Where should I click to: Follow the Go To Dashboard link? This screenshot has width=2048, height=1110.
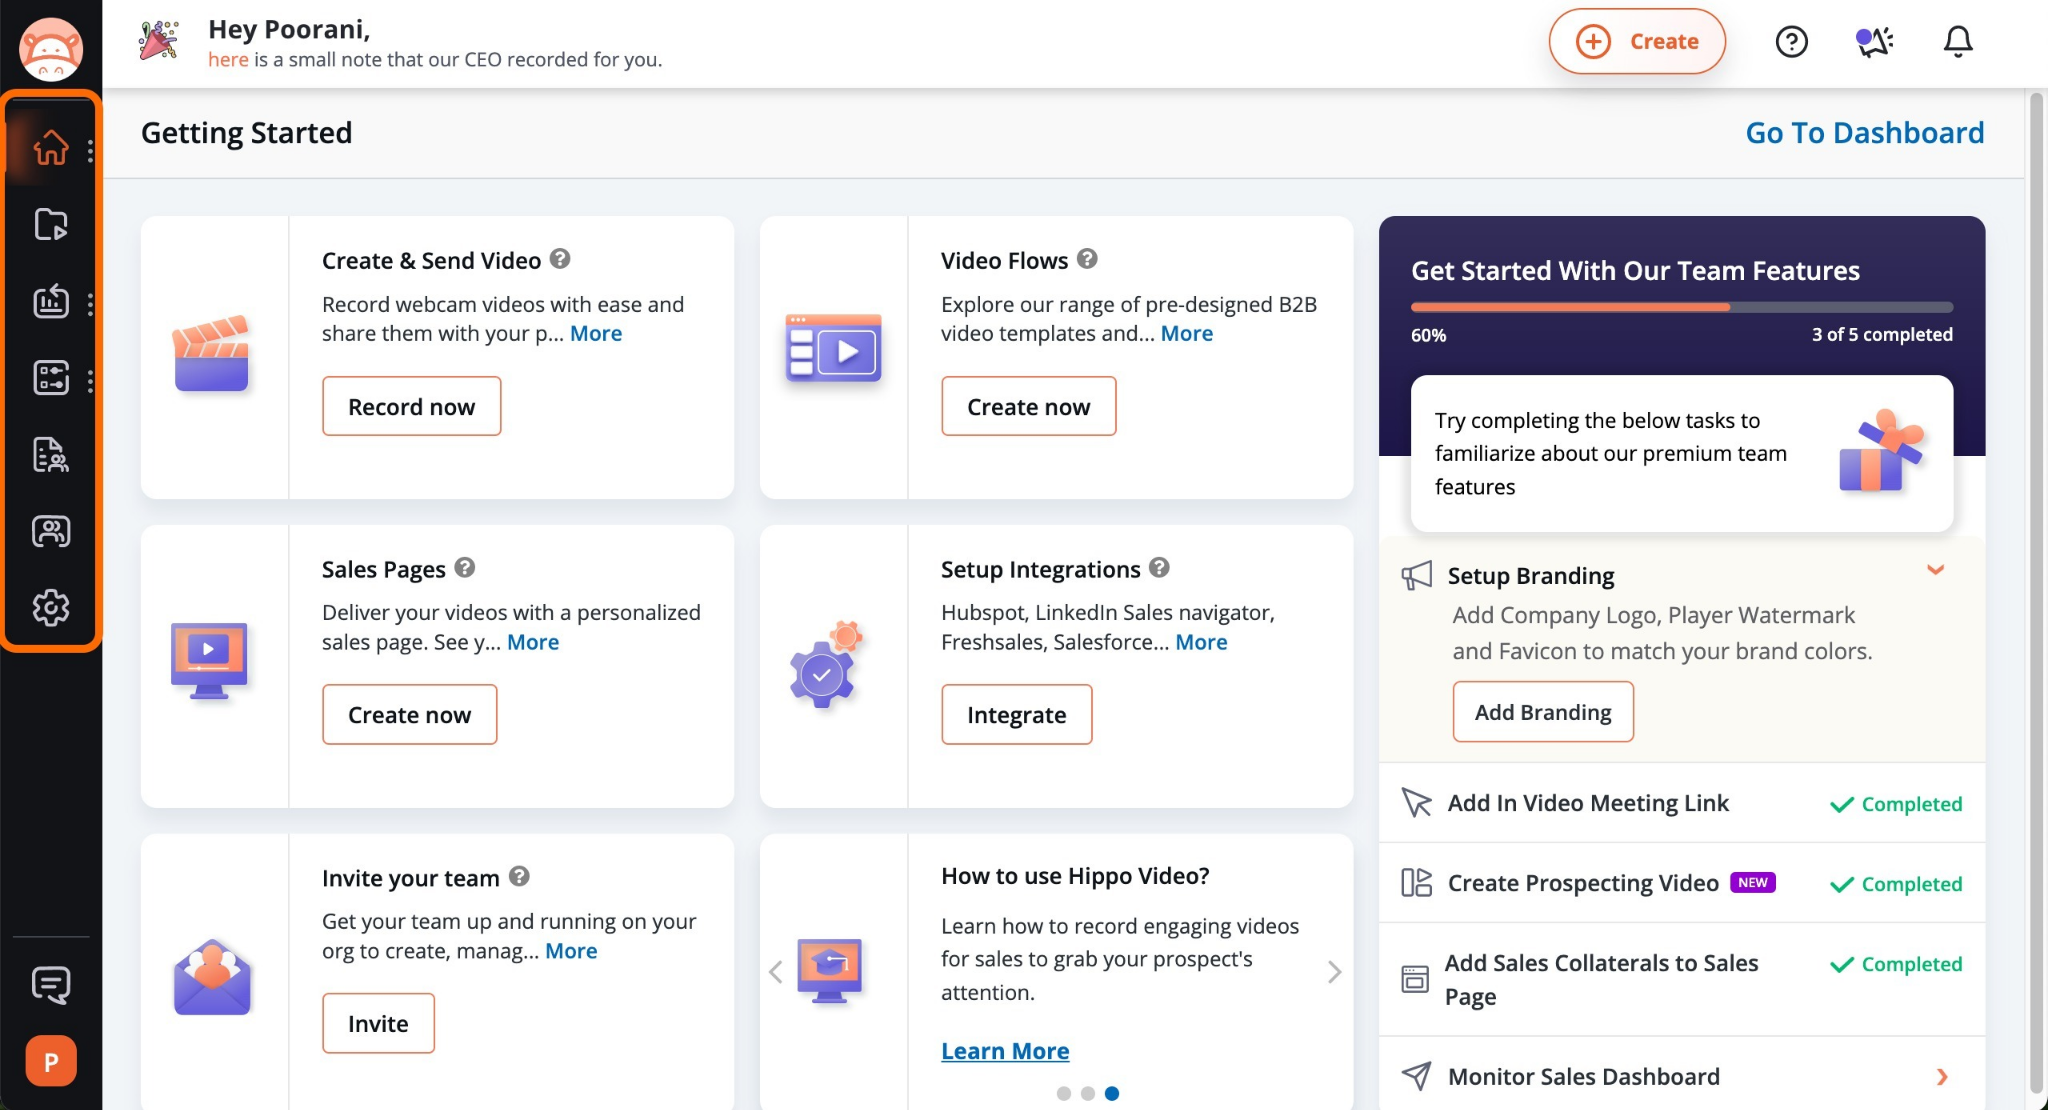point(1865,133)
